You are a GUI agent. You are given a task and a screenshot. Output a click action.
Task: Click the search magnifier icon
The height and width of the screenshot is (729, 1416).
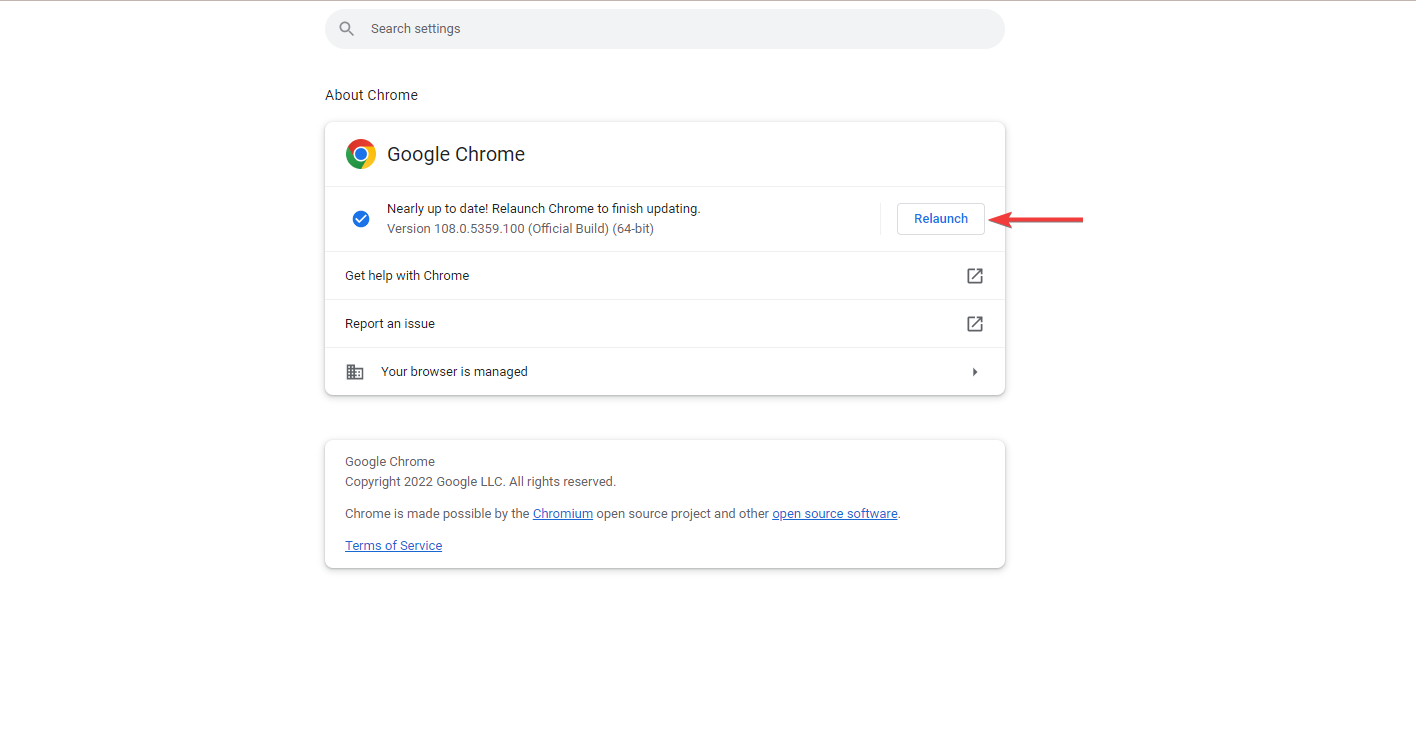tap(347, 29)
